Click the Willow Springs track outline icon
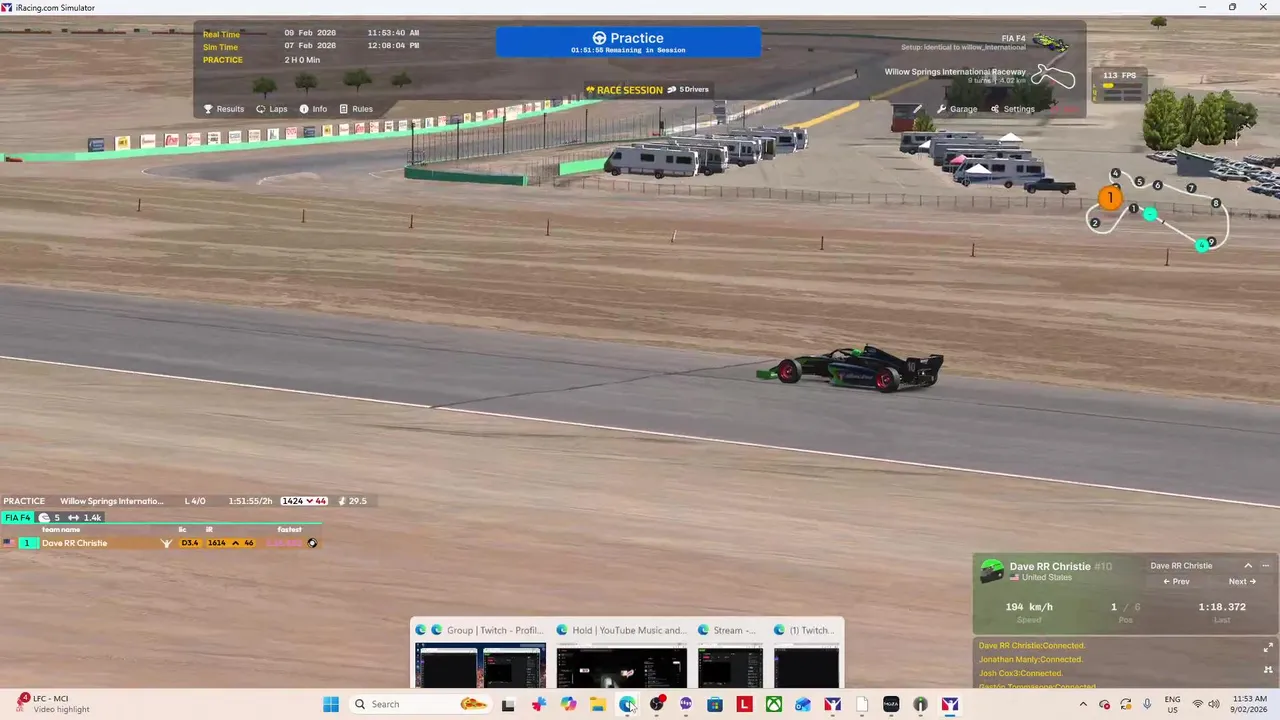The height and width of the screenshot is (720, 1280). tap(1052, 75)
